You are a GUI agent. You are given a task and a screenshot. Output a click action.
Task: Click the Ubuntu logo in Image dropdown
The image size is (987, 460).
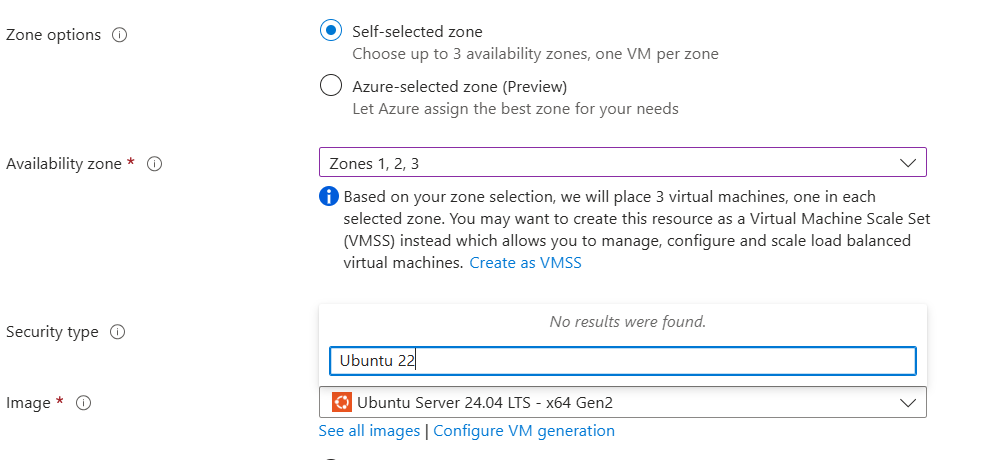[341, 402]
